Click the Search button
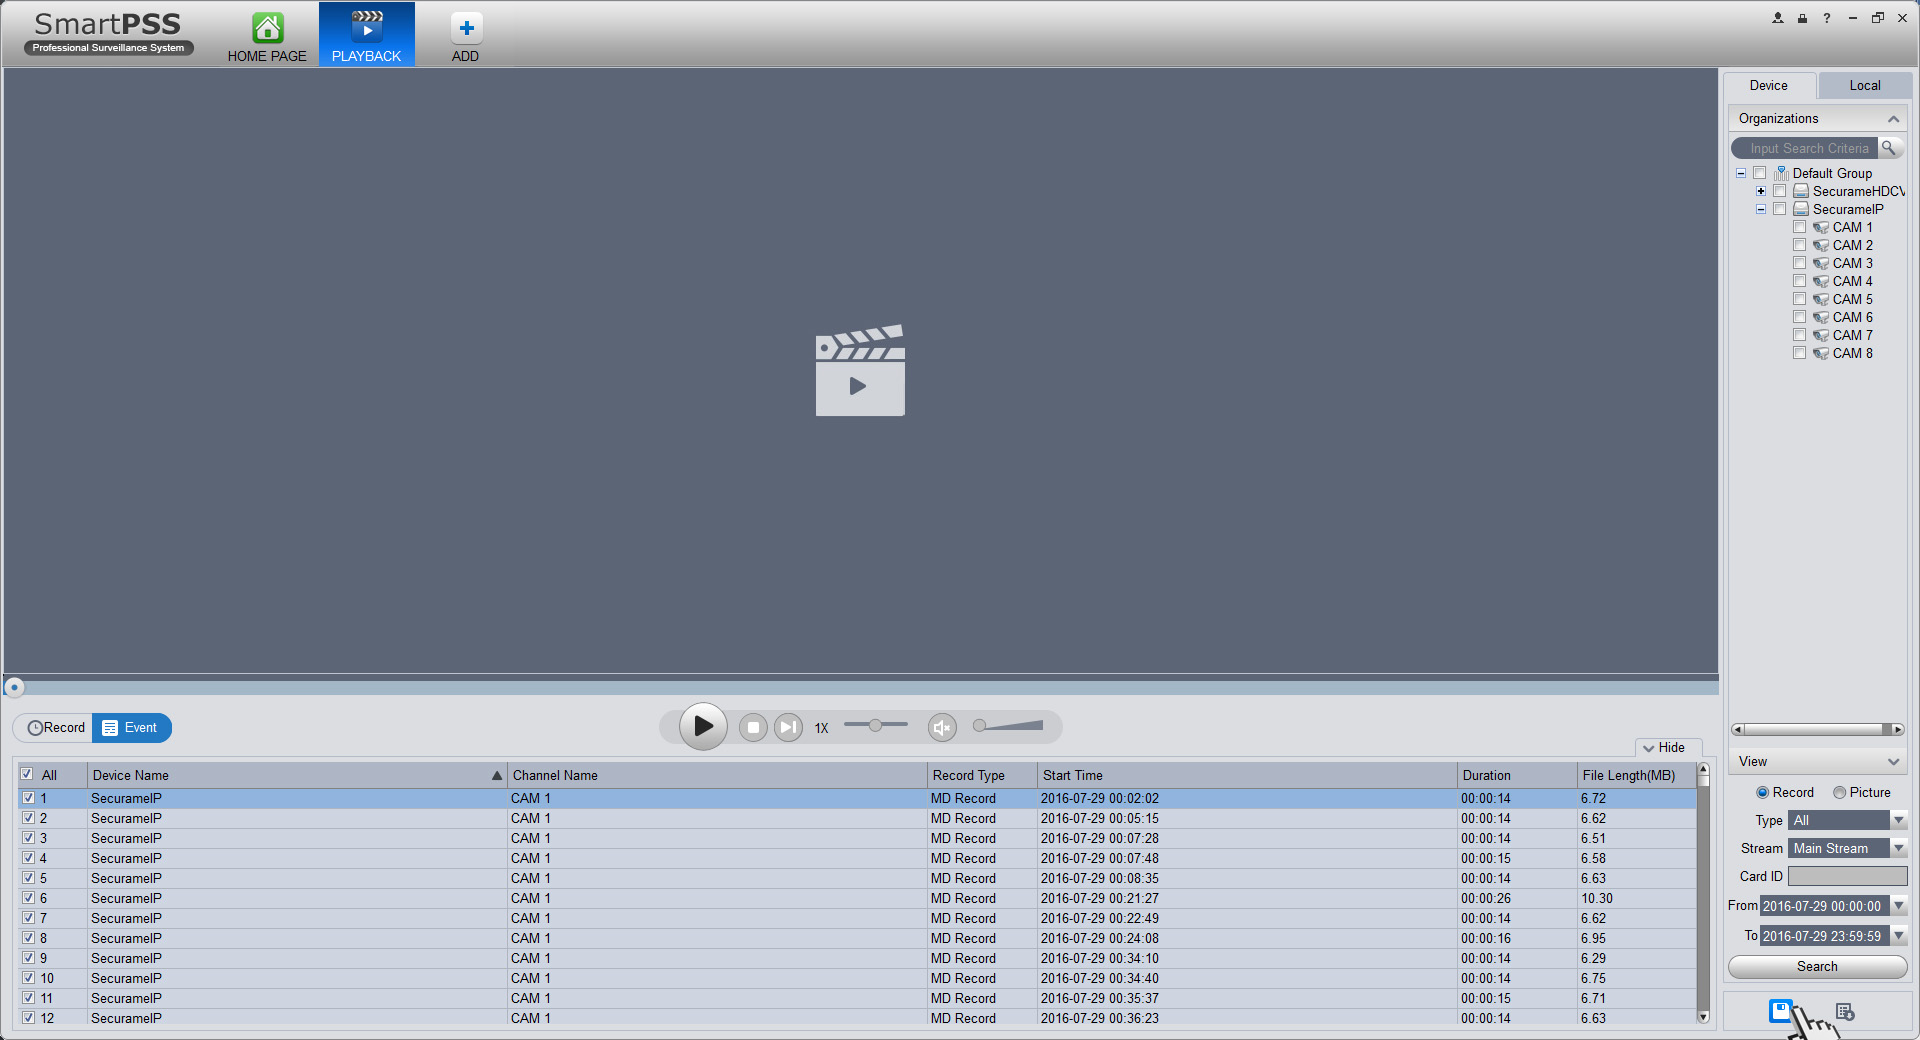This screenshot has width=1920, height=1040. point(1817,967)
